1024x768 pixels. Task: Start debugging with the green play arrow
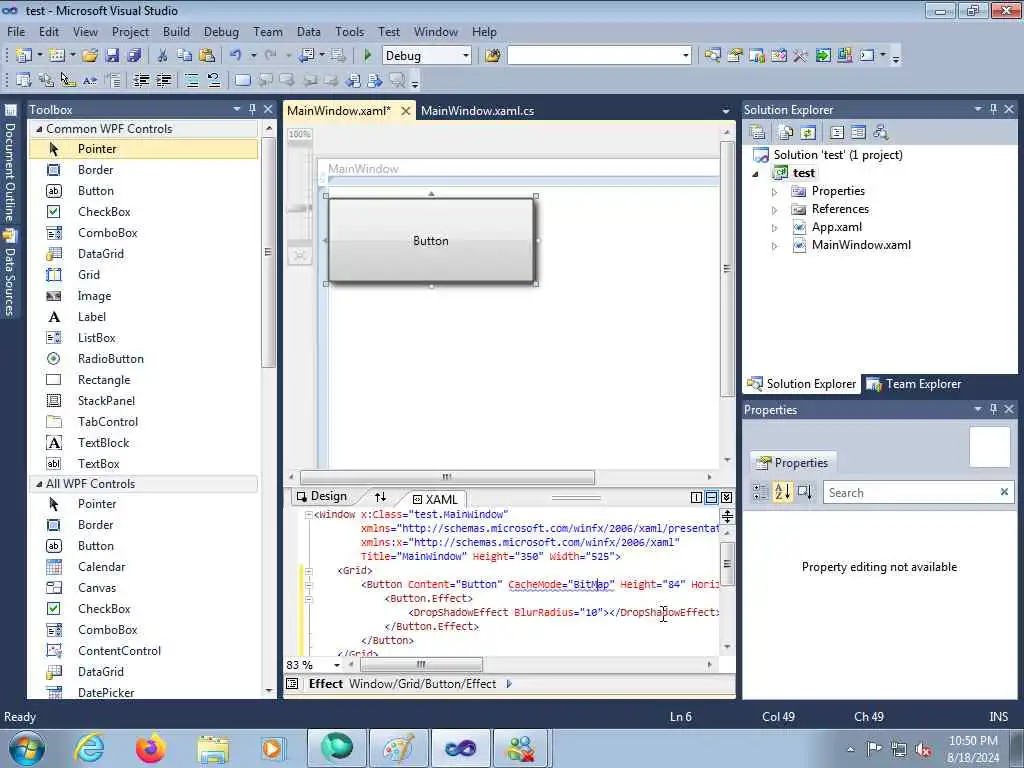coord(367,56)
